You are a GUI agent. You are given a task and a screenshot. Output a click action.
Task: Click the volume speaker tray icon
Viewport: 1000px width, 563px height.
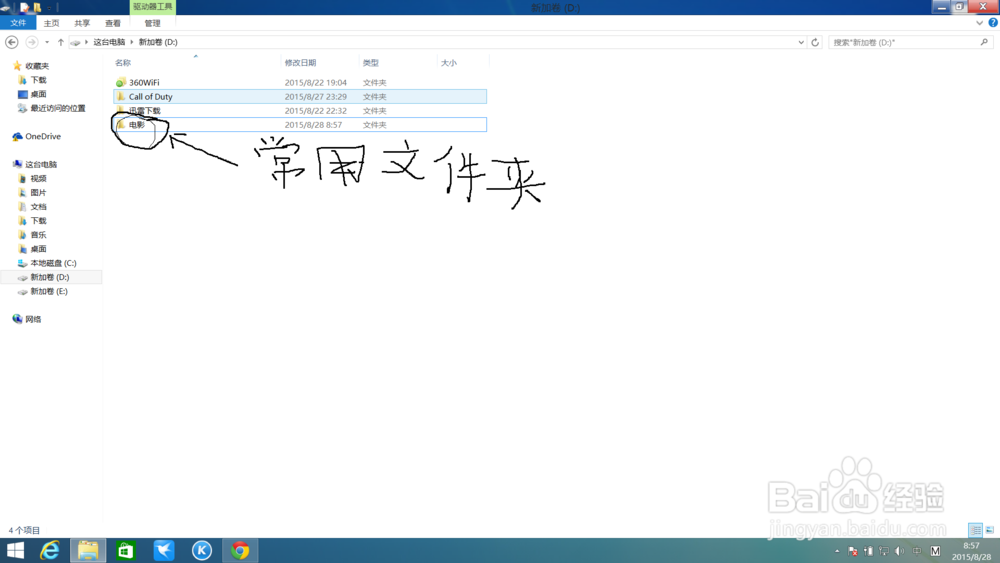[x=899, y=551]
